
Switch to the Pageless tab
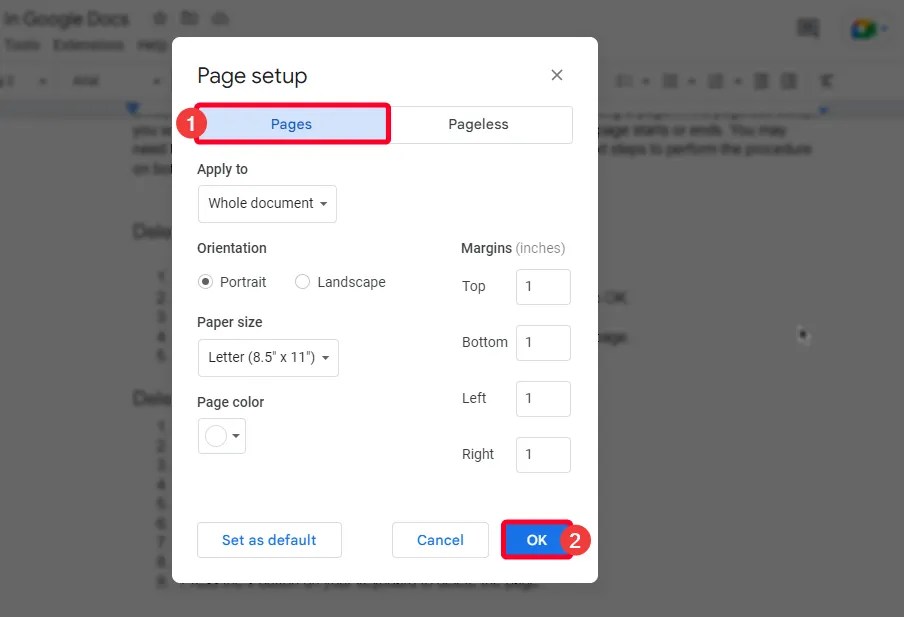tap(479, 125)
